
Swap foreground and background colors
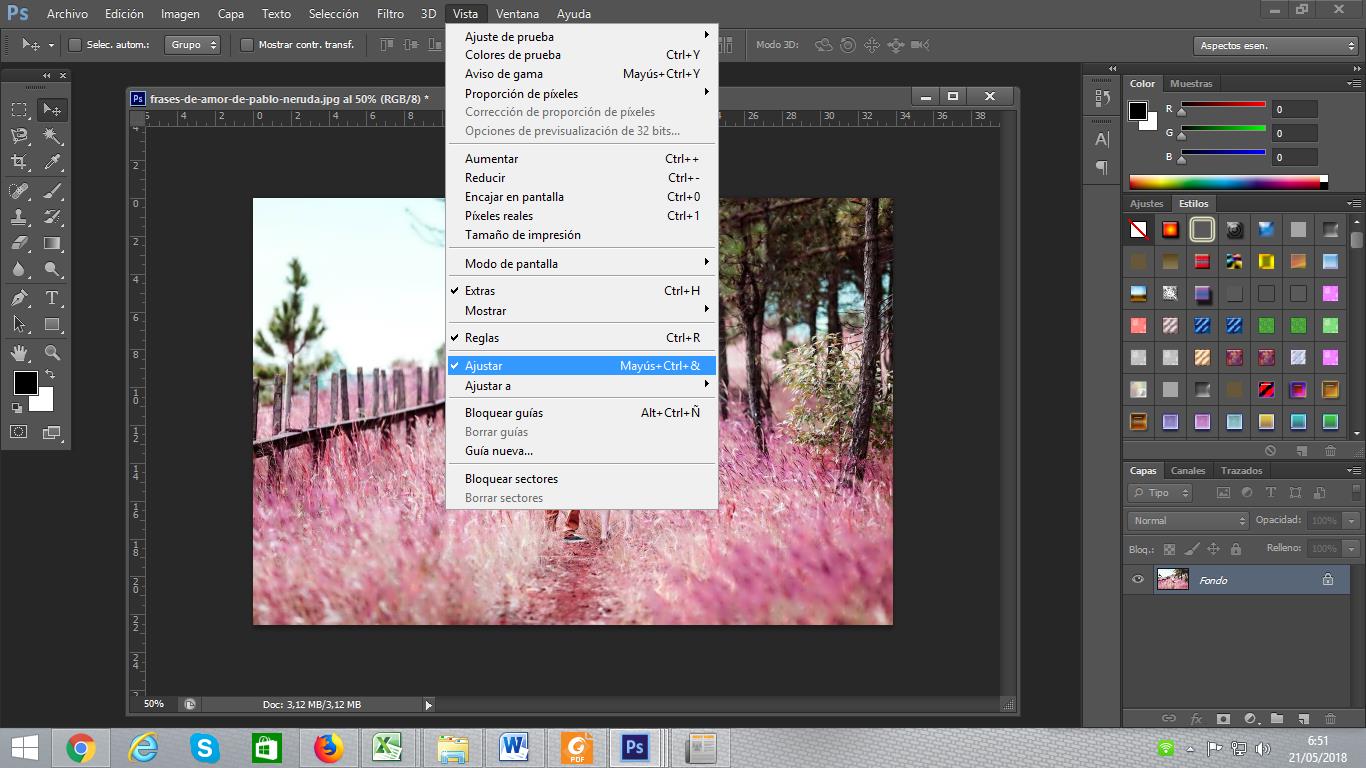49,374
